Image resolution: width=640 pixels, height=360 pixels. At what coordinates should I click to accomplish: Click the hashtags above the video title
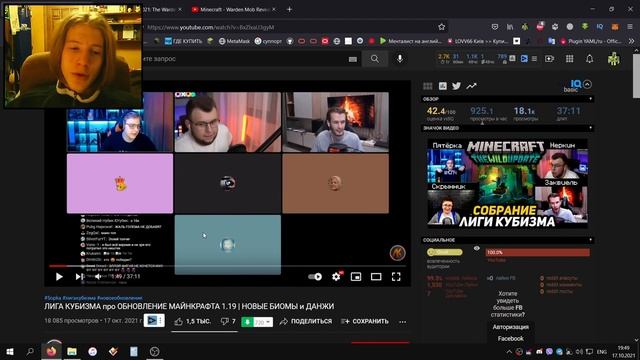[93, 298]
